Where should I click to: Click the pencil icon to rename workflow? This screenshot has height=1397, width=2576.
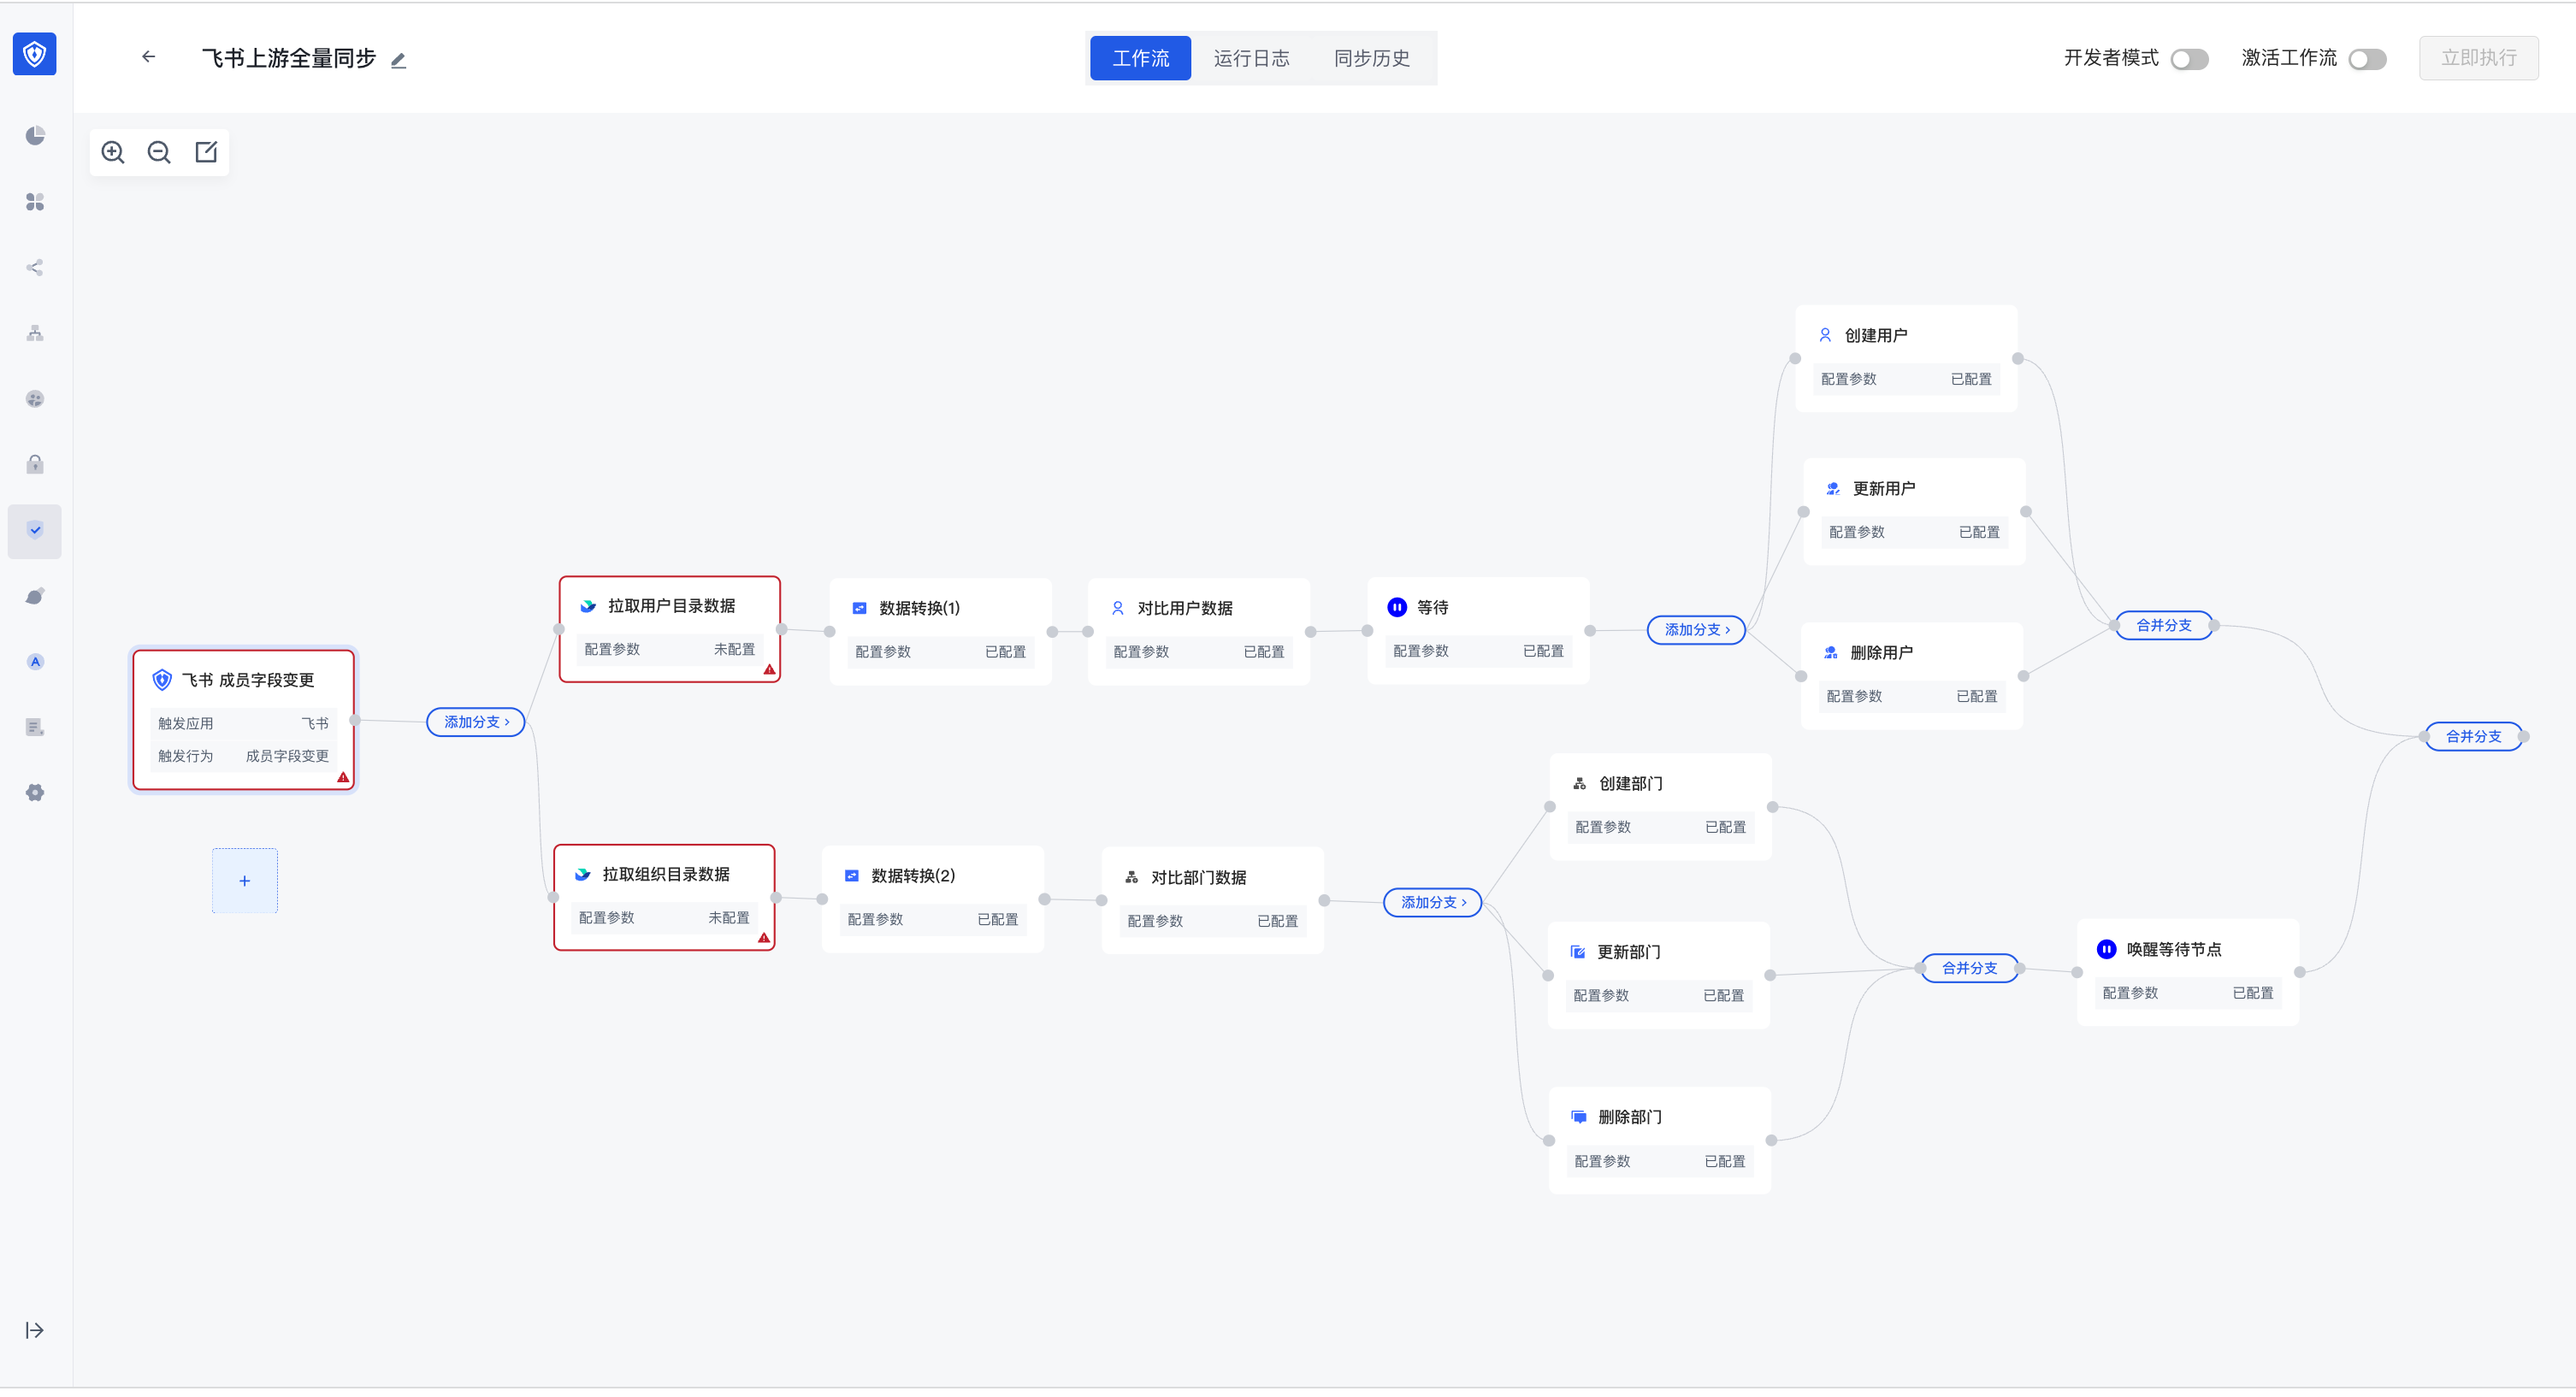399,60
